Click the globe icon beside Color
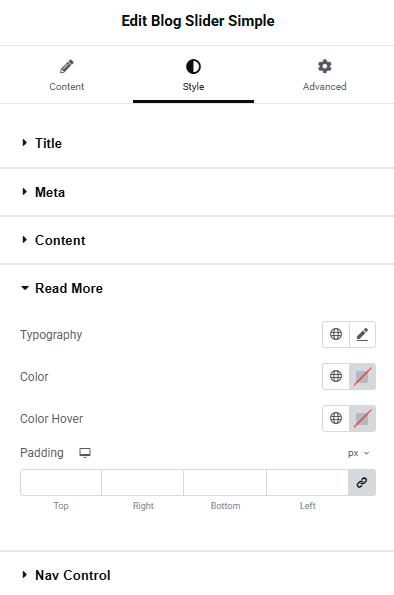Screen dimensions: 394x595 click(336, 376)
